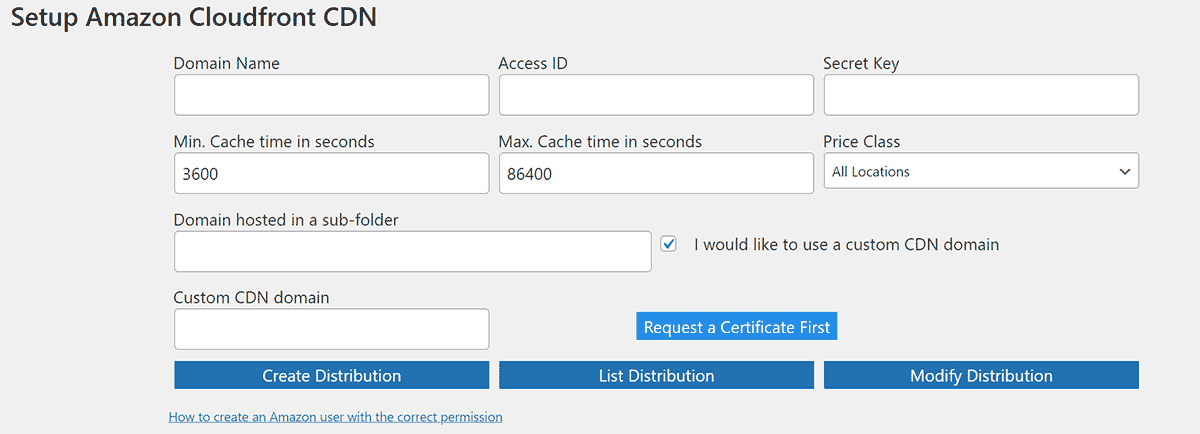Click the Price Class label text
The height and width of the screenshot is (434, 1200).
(861, 142)
